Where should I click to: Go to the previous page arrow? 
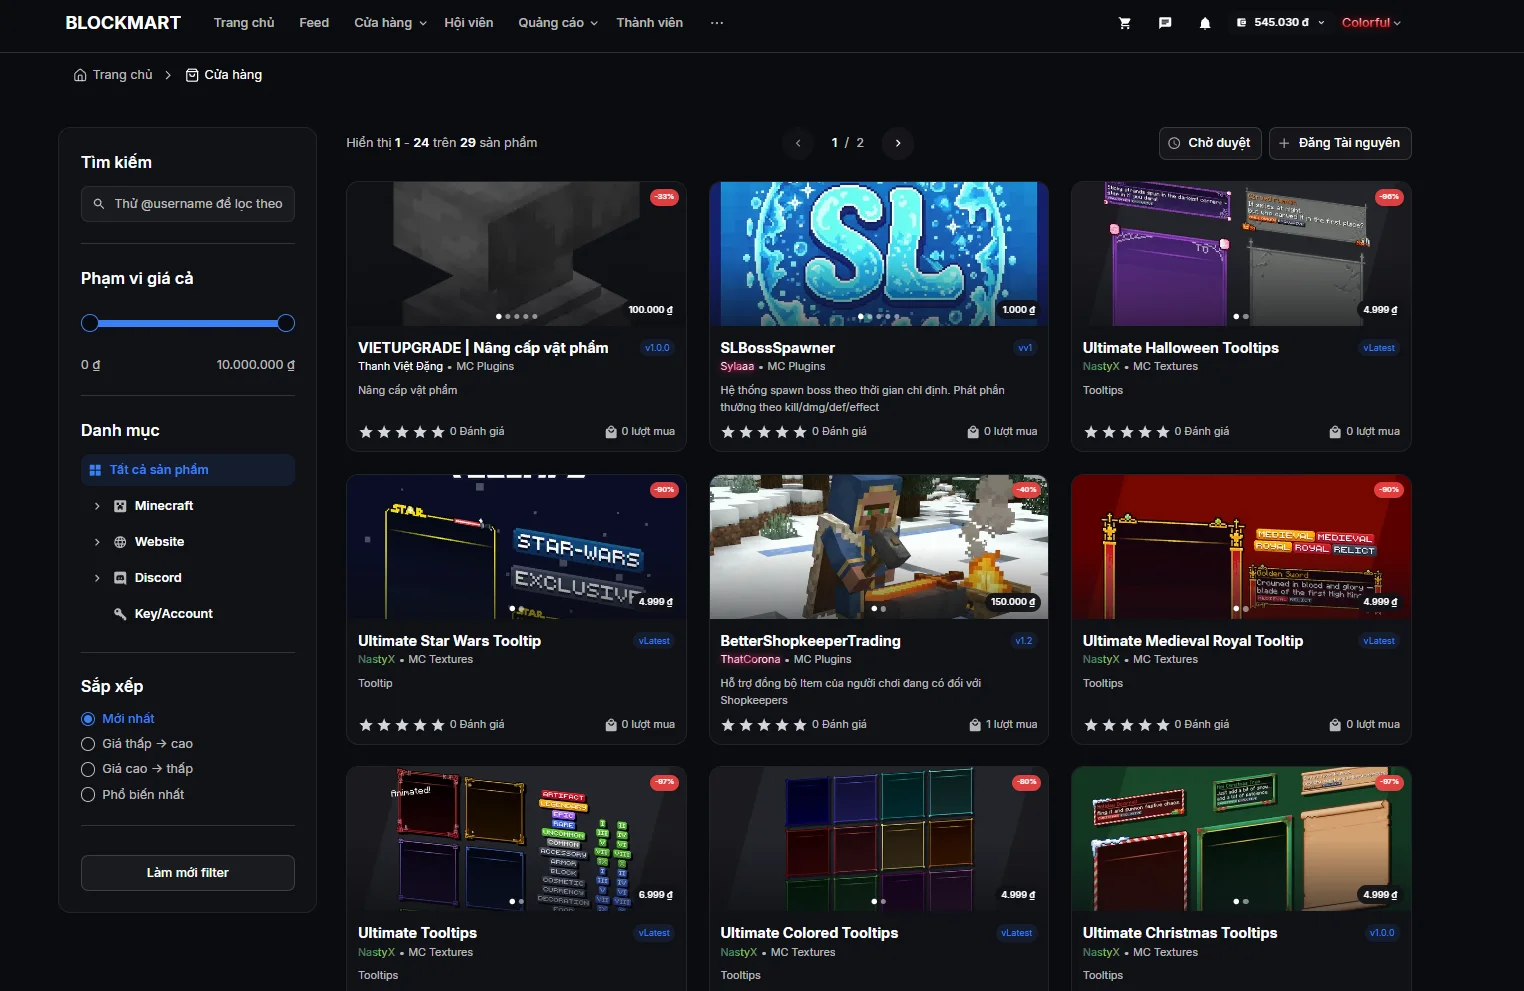click(x=798, y=143)
